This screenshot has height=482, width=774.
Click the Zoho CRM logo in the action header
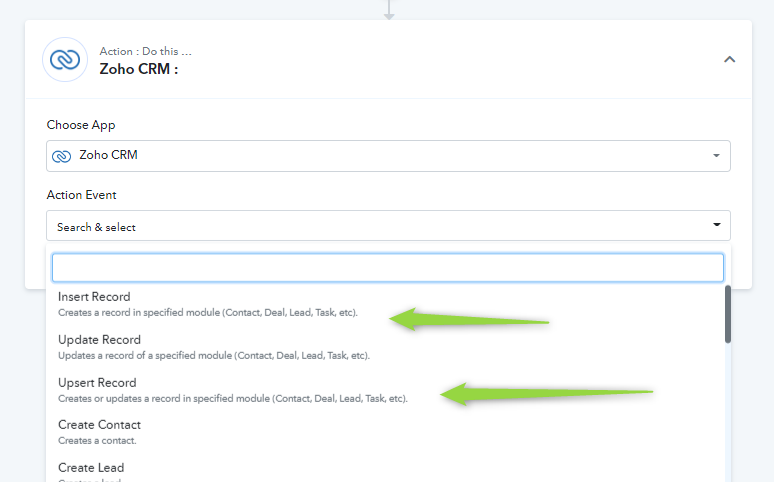coord(65,60)
